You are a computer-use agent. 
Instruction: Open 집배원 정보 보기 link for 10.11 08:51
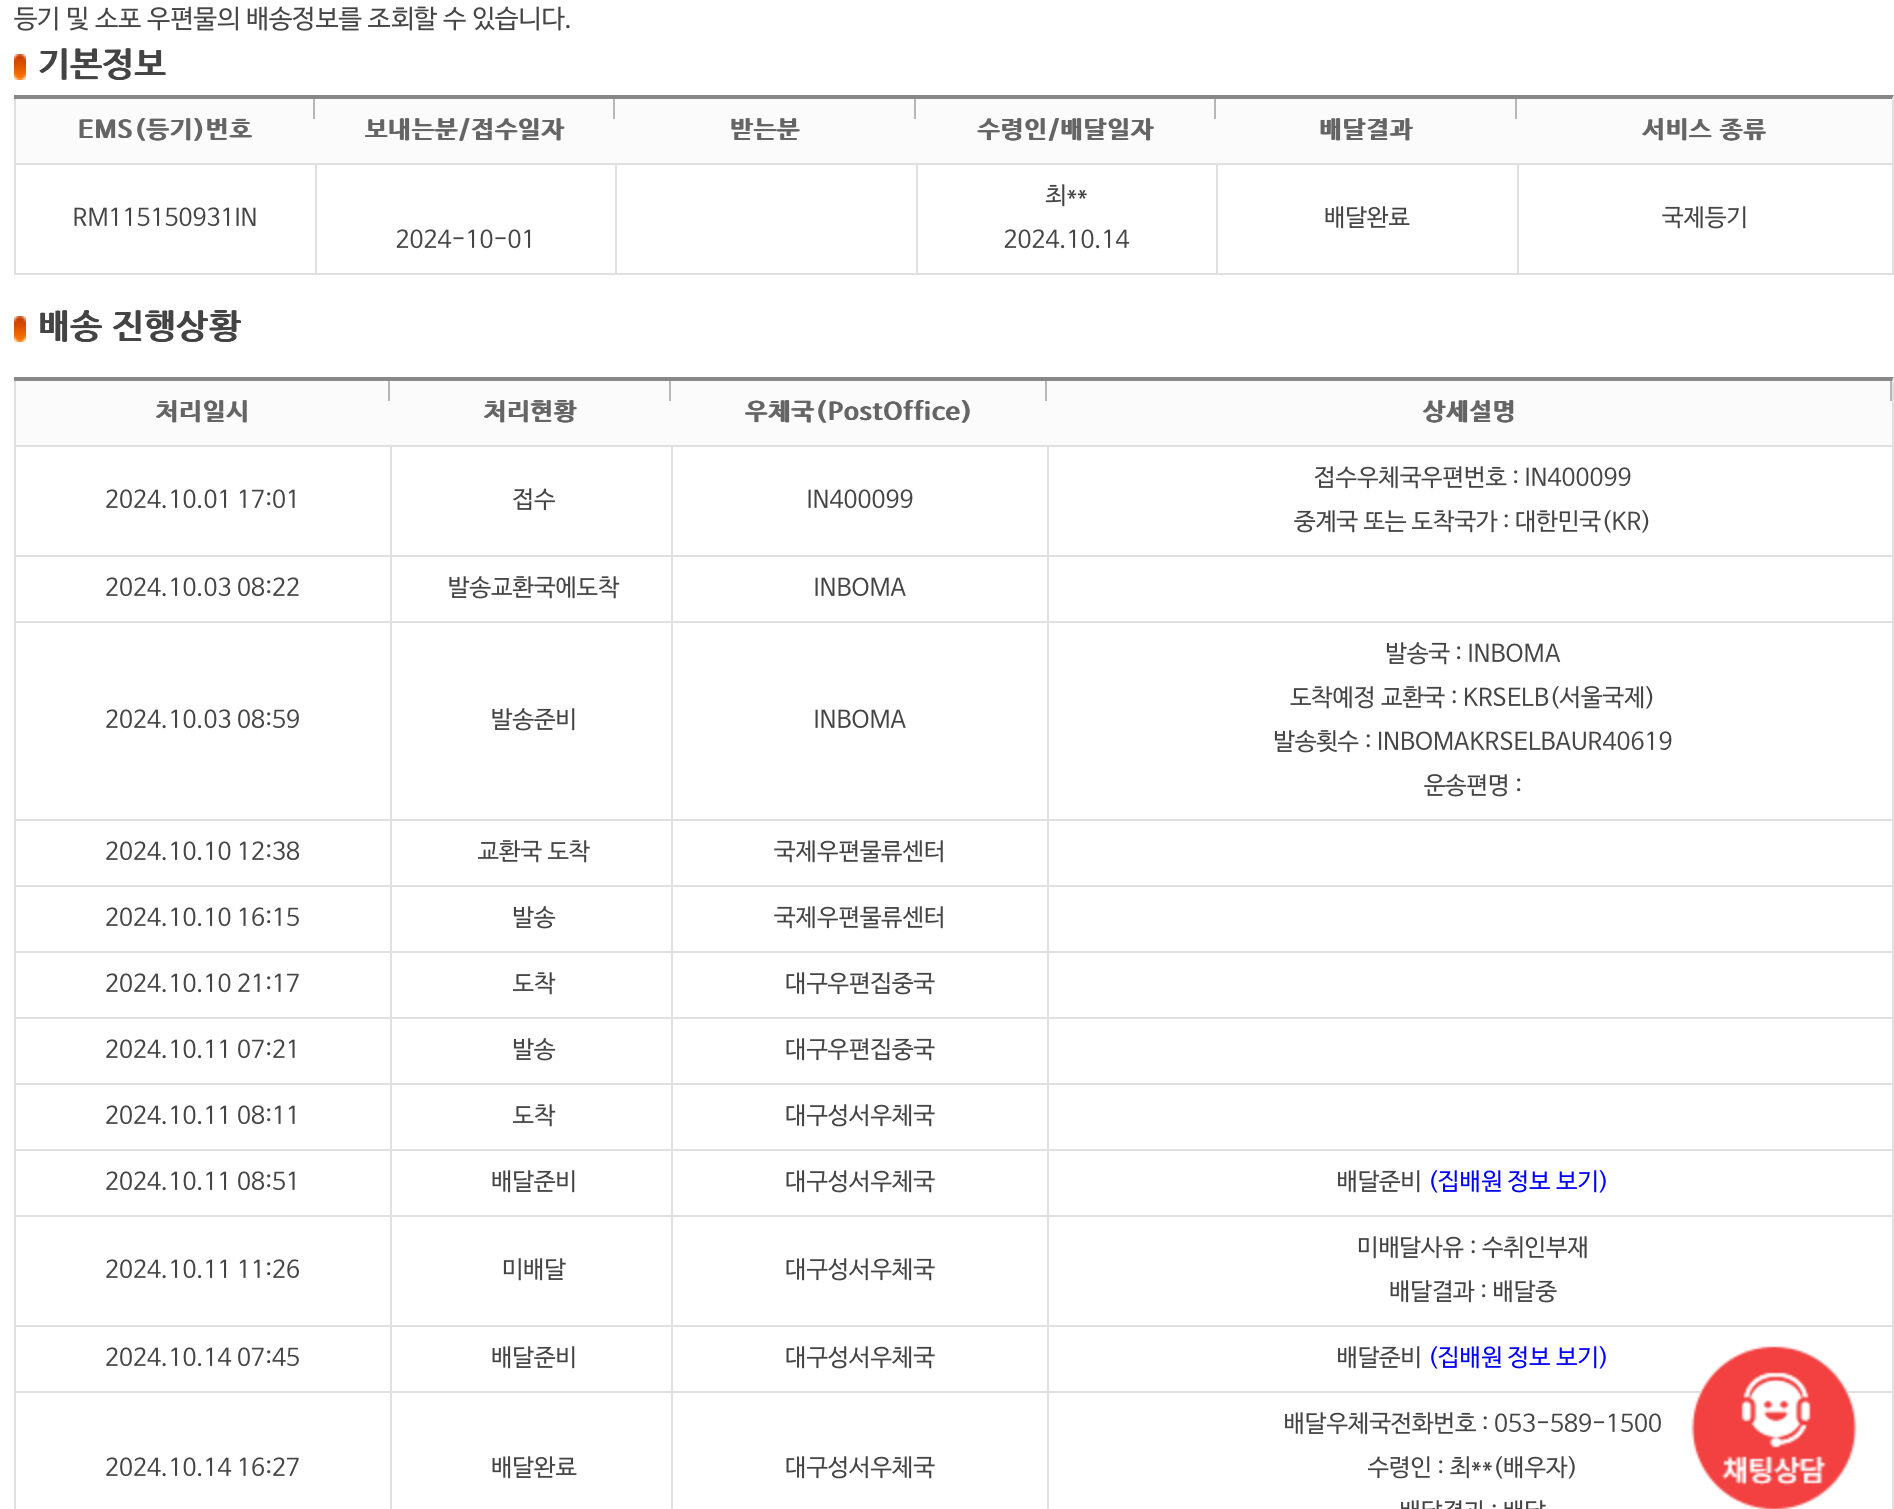point(1518,1181)
